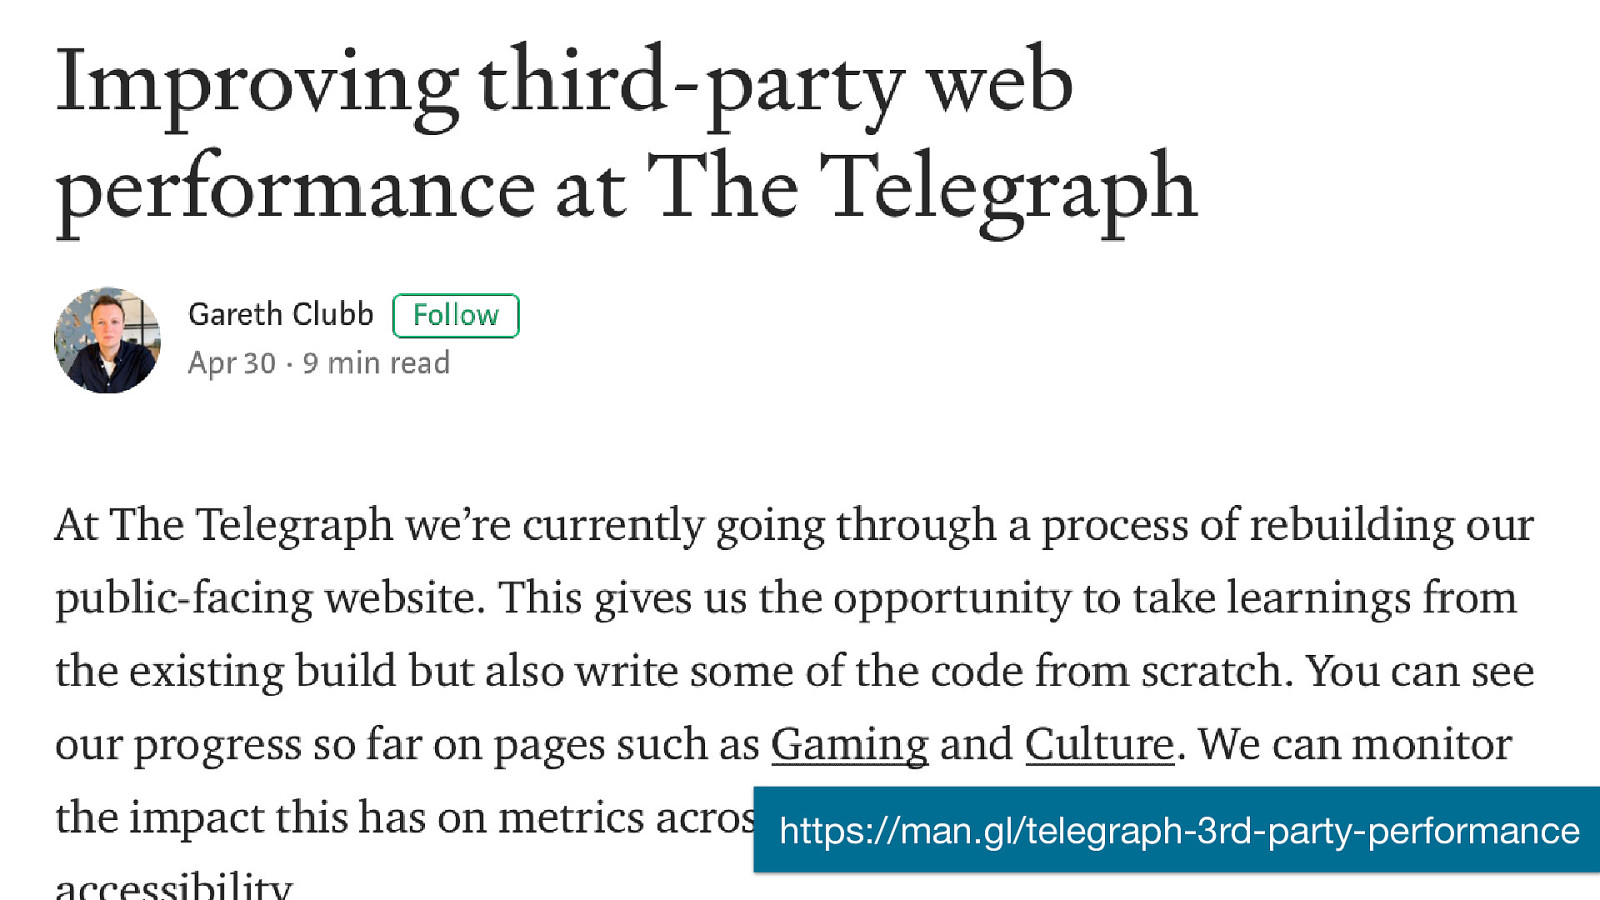Click the text line starting 'the existing build'
1600x900 pixels.
[794, 671]
